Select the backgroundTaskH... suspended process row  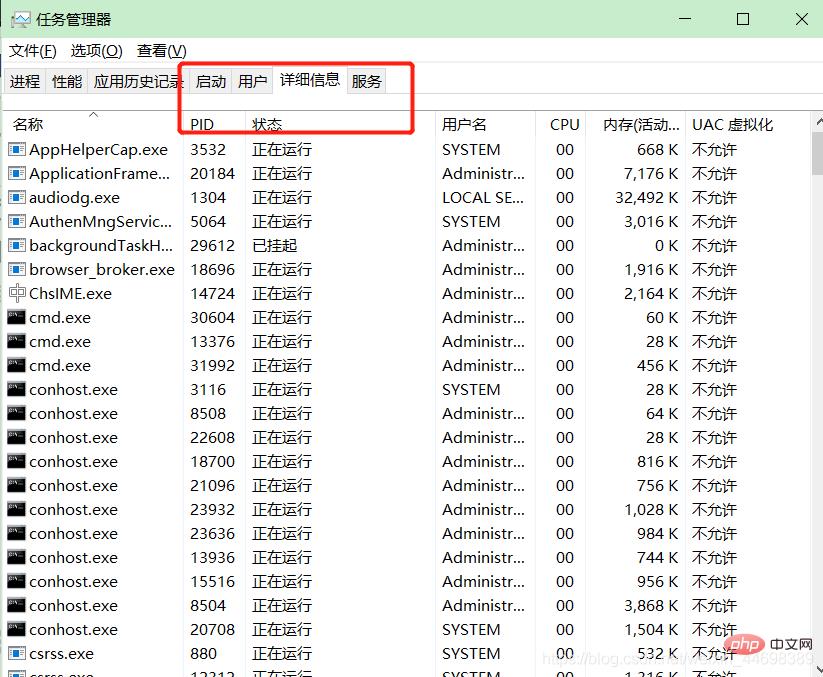click(x=100, y=246)
